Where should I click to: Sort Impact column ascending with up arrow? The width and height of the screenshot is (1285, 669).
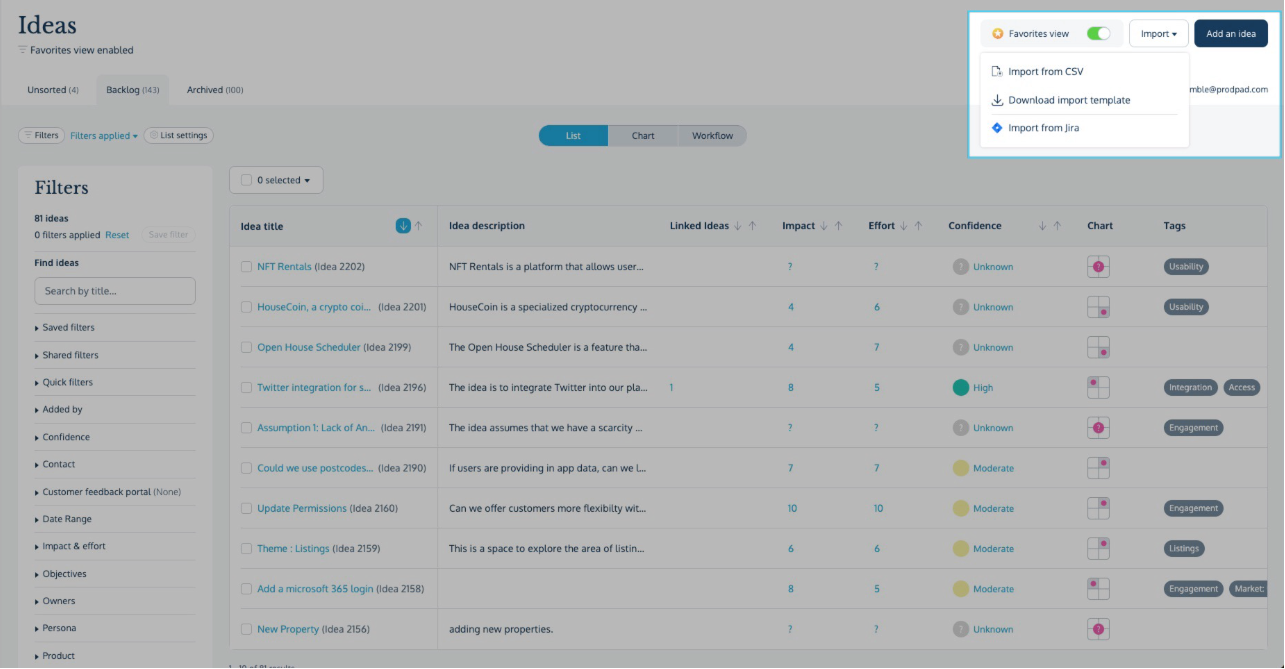[837, 226]
